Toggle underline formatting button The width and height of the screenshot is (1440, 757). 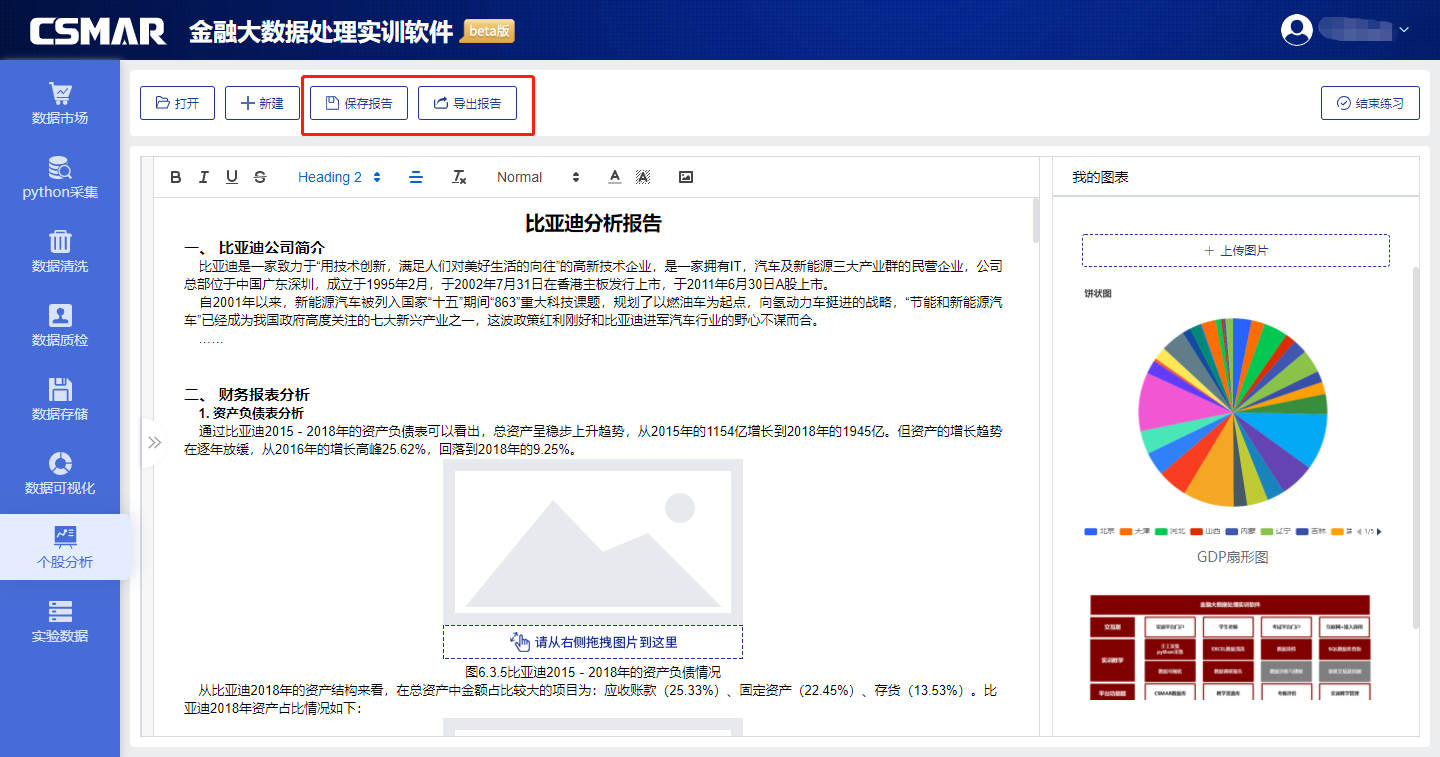point(232,177)
